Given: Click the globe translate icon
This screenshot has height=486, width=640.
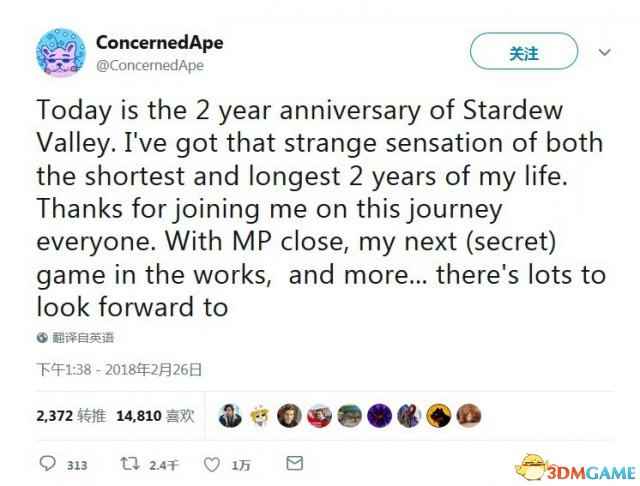Looking at the screenshot, I should 41,338.
